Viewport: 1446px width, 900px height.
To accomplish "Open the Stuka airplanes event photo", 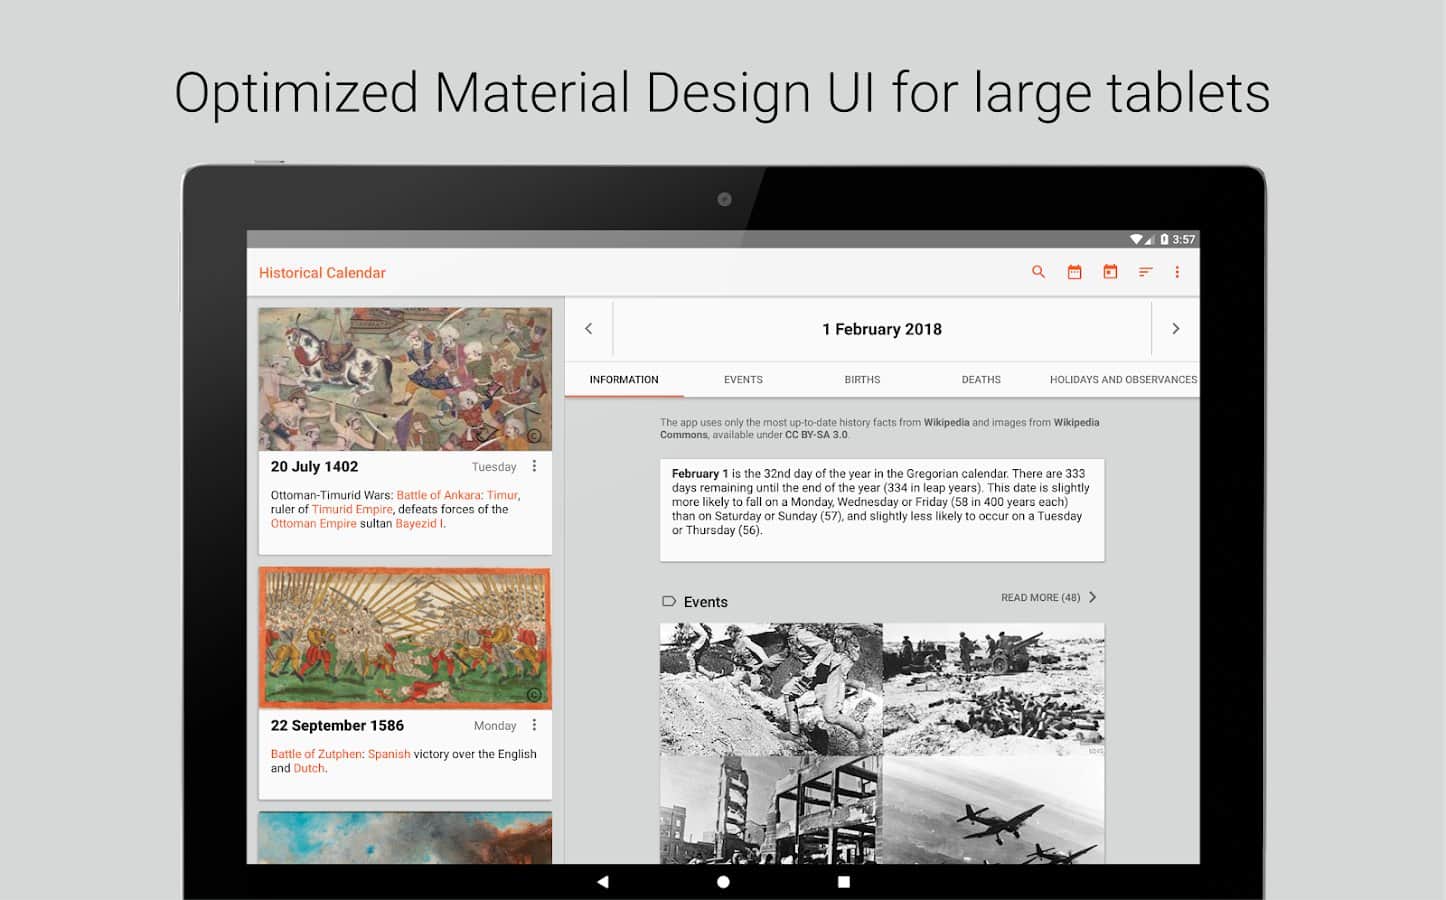I will (x=993, y=810).
